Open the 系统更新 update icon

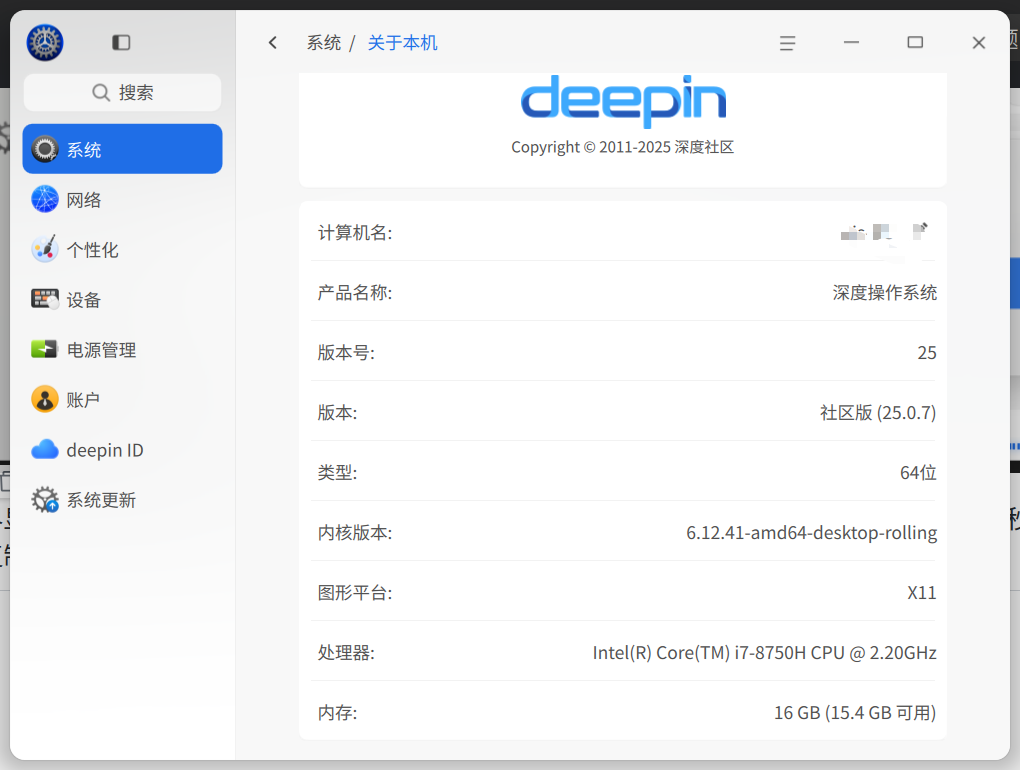[x=45, y=499]
